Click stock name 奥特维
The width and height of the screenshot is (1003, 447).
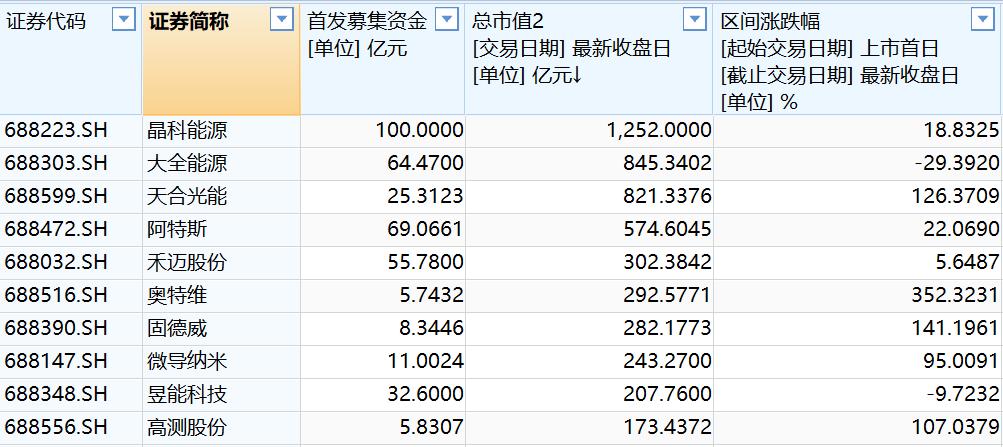click(x=177, y=295)
